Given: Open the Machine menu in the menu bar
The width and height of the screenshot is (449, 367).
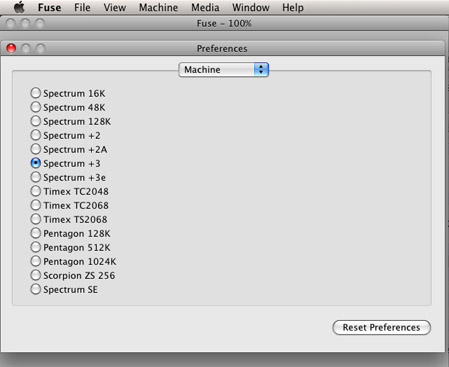Looking at the screenshot, I should [158, 7].
